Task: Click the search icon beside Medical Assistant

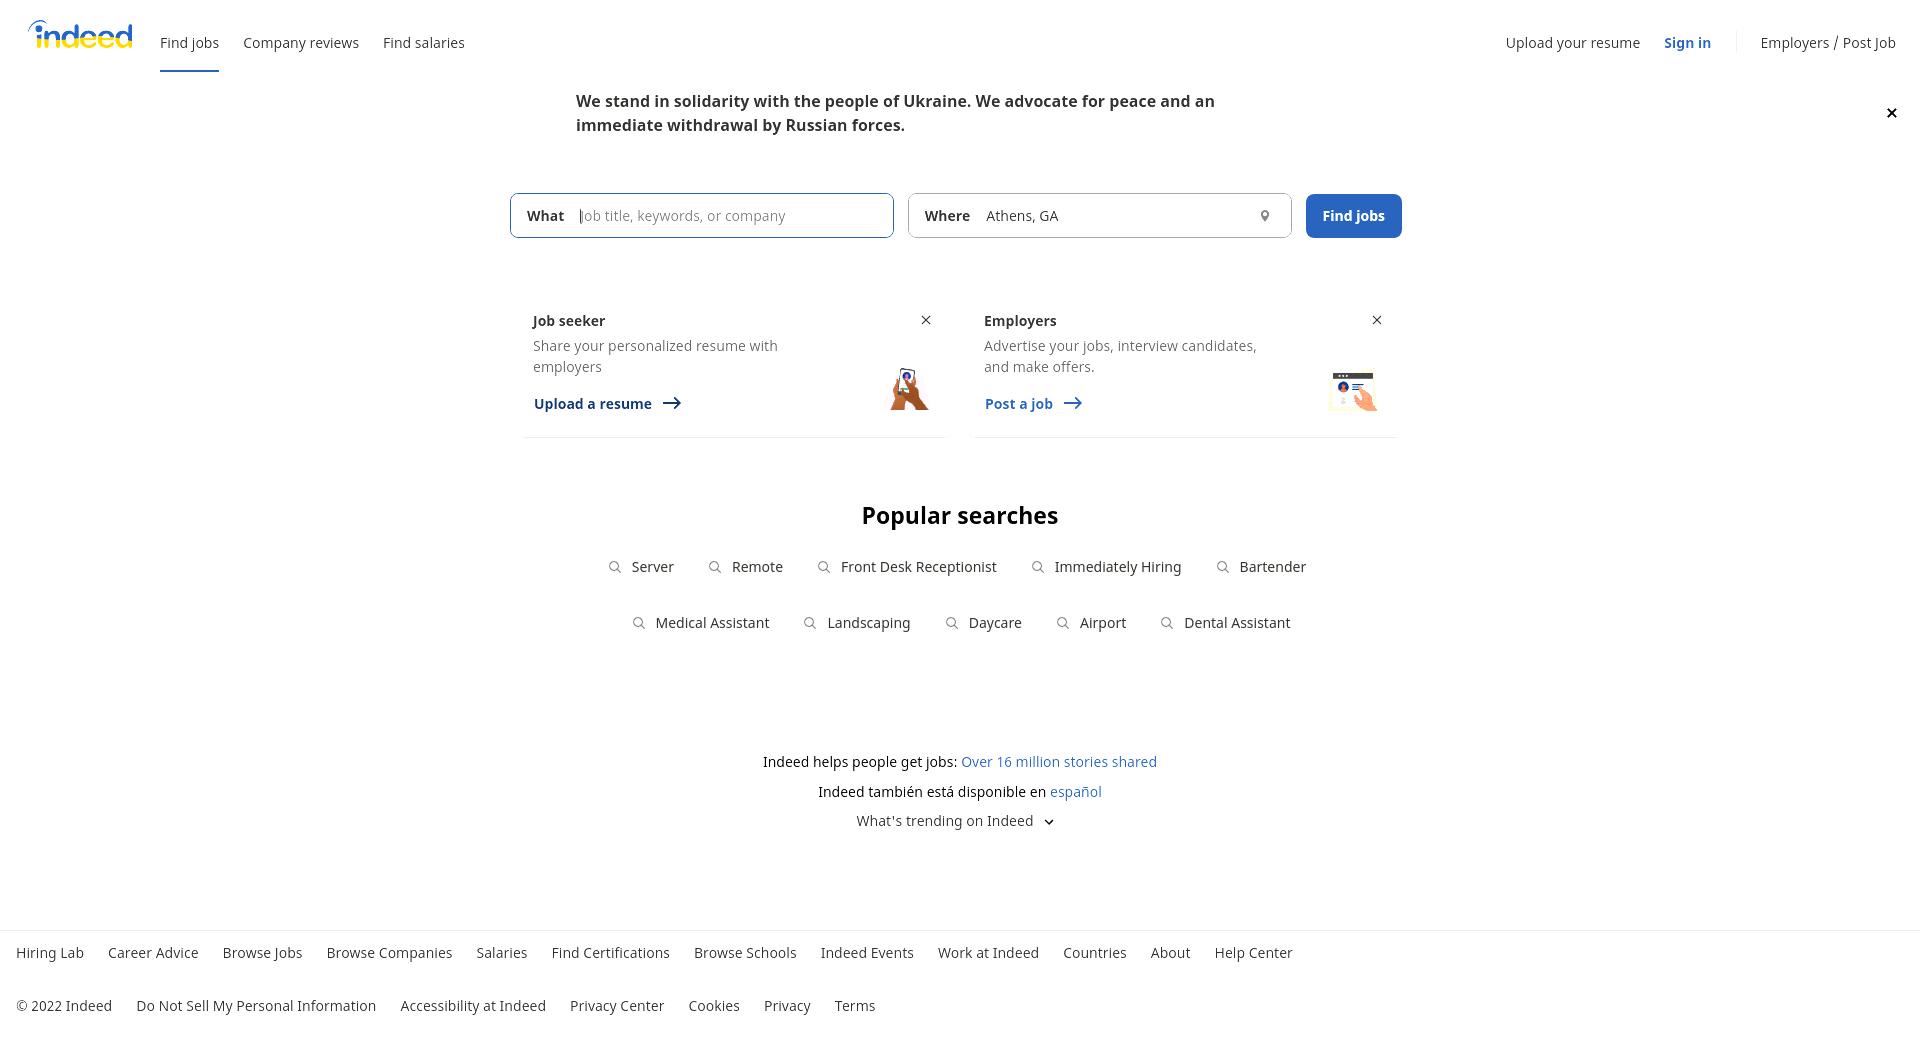Action: click(639, 623)
